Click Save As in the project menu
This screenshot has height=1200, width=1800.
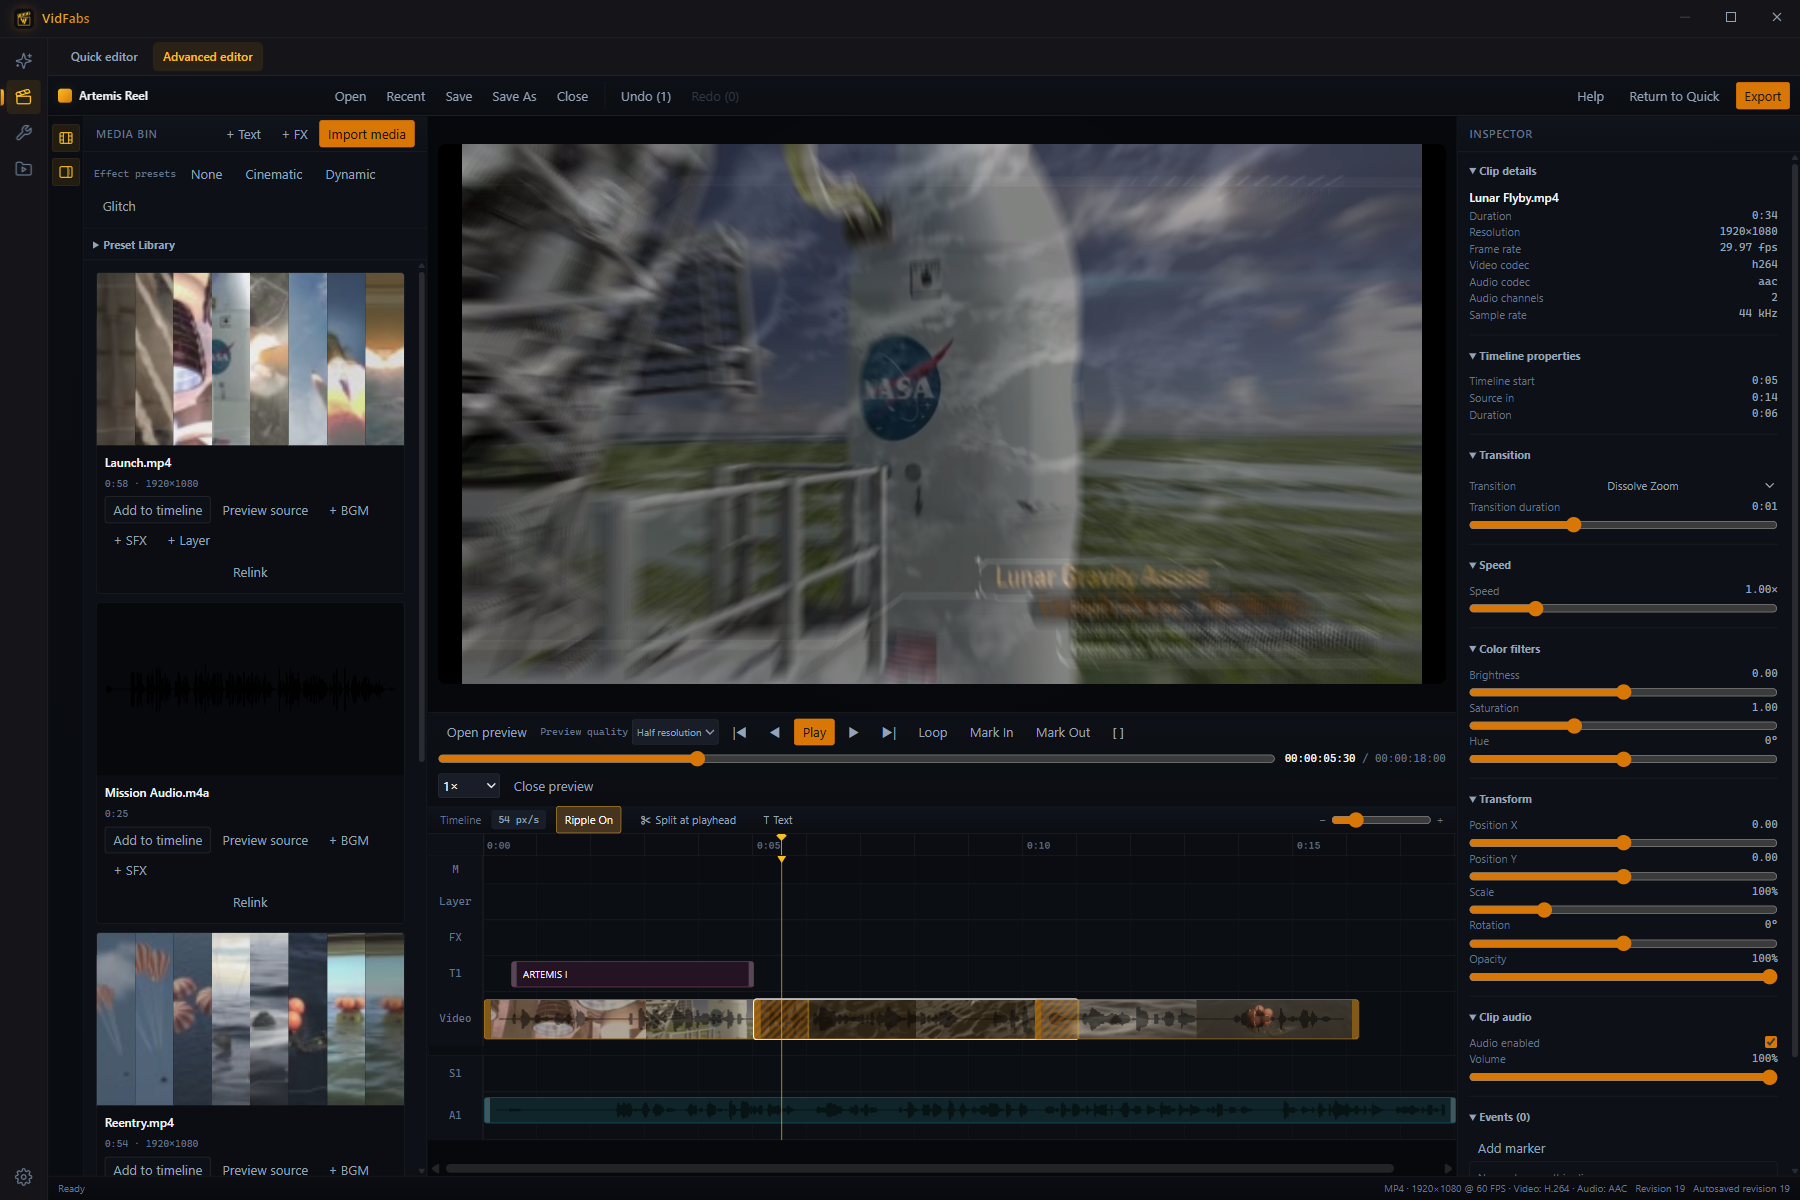pyautogui.click(x=514, y=97)
